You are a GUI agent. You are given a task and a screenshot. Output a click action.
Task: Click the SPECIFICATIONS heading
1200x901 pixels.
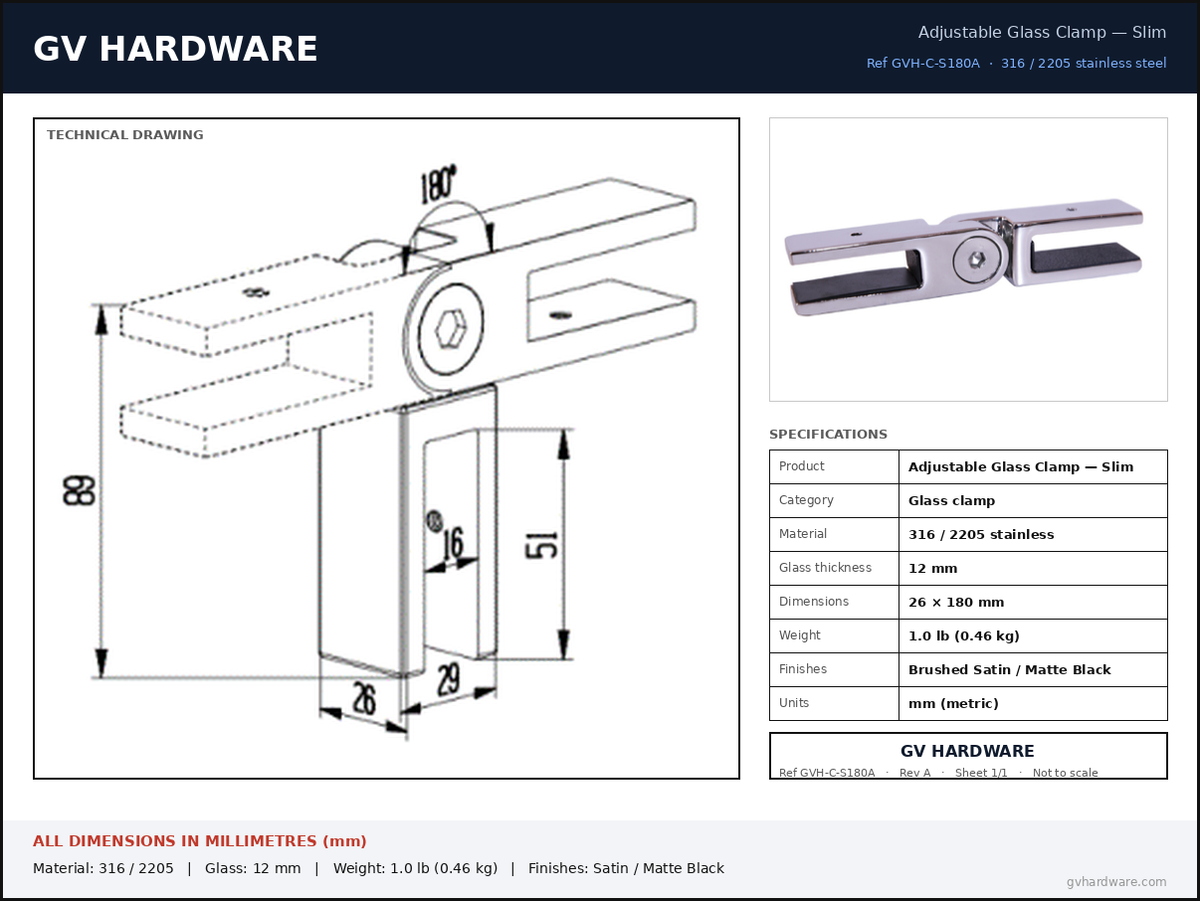click(x=828, y=434)
